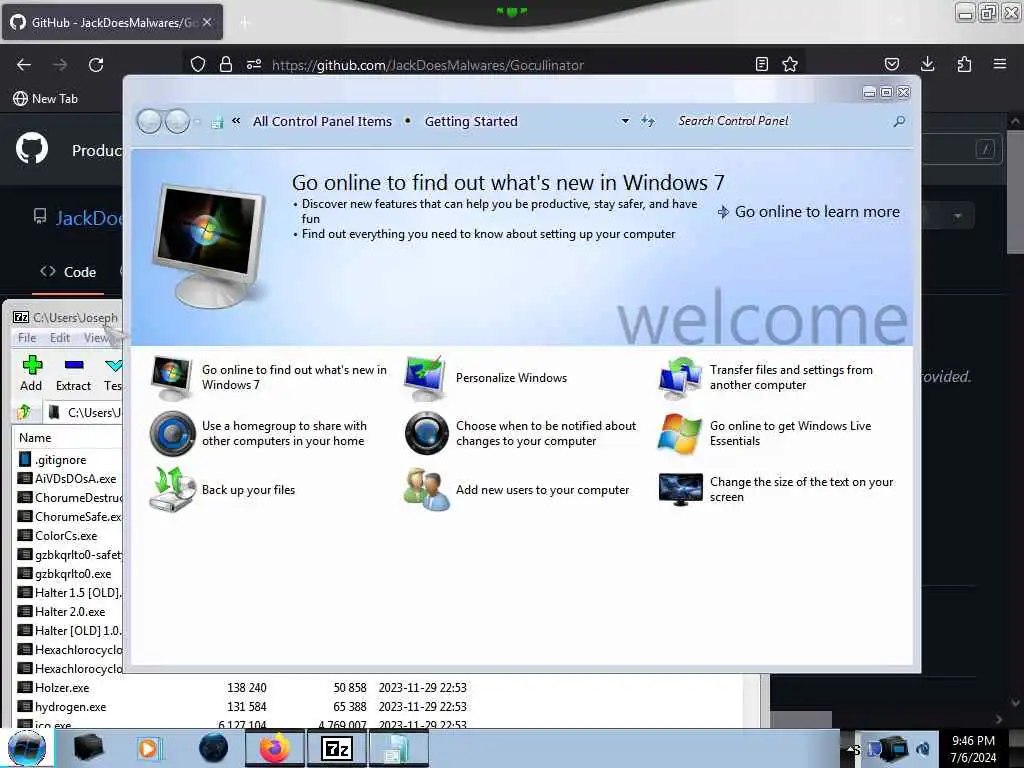
Task: Open the File menu in 7-Zip
Action: (27, 338)
